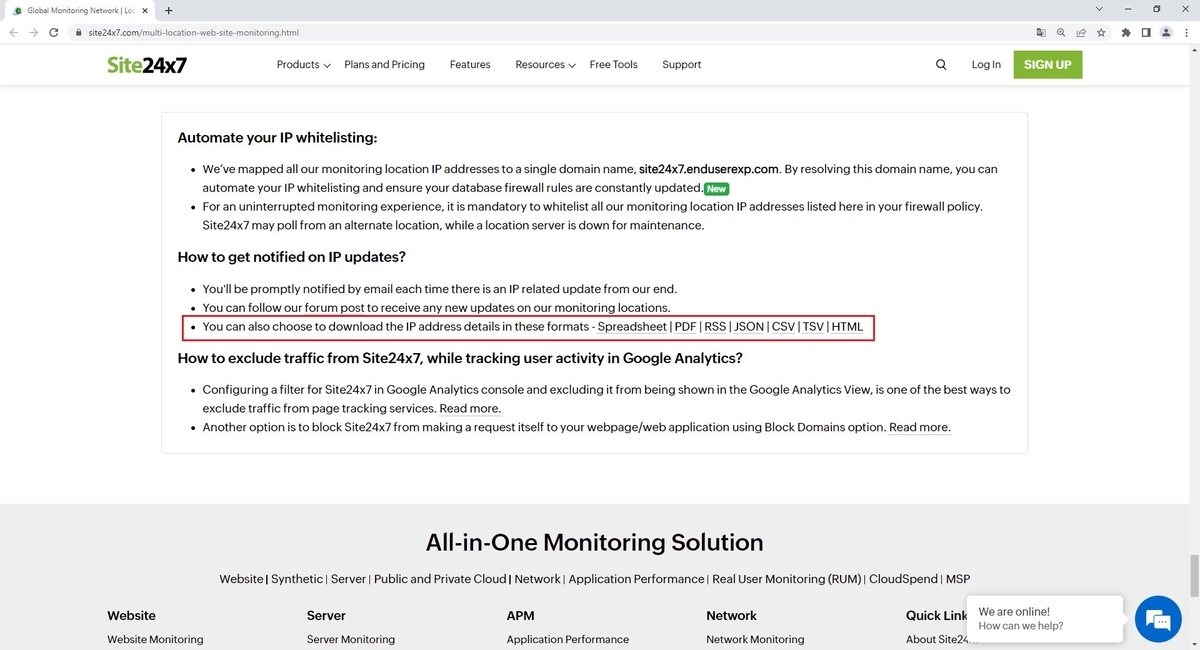Open Real User Monitoring (RUM) link
This screenshot has width=1200, height=650.
(x=787, y=579)
